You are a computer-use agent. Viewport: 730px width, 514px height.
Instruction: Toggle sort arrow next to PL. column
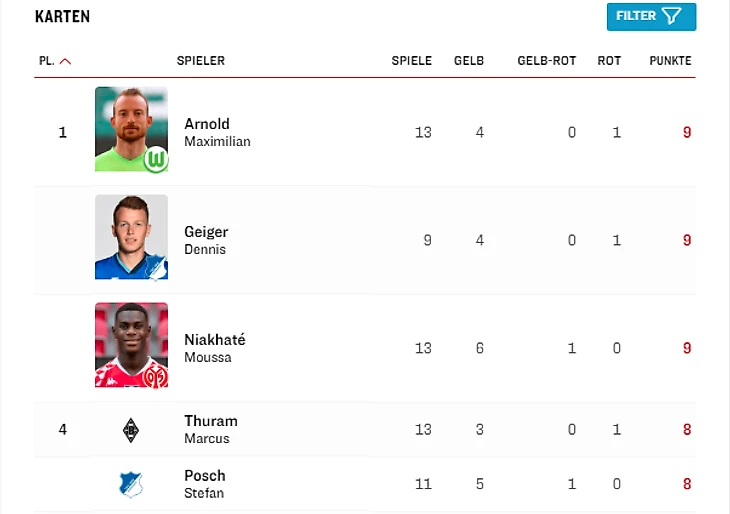[x=66, y=61]
